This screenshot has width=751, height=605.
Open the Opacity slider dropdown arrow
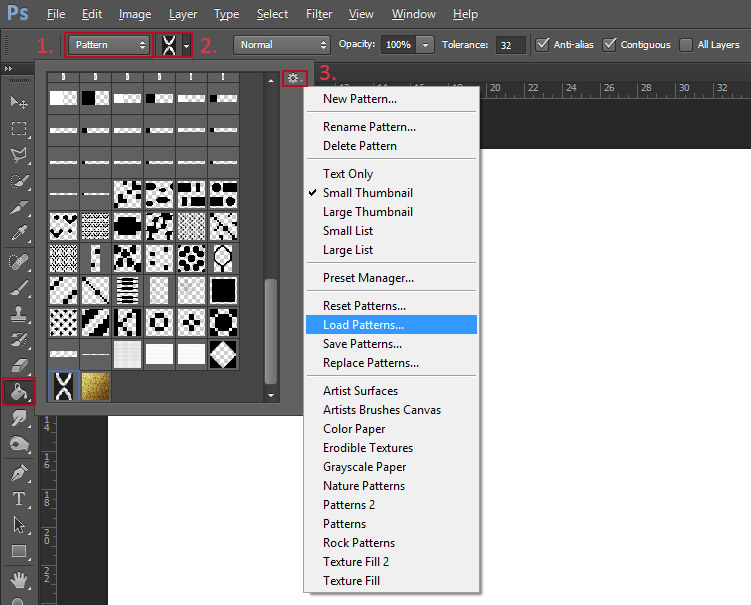point(426,45)
